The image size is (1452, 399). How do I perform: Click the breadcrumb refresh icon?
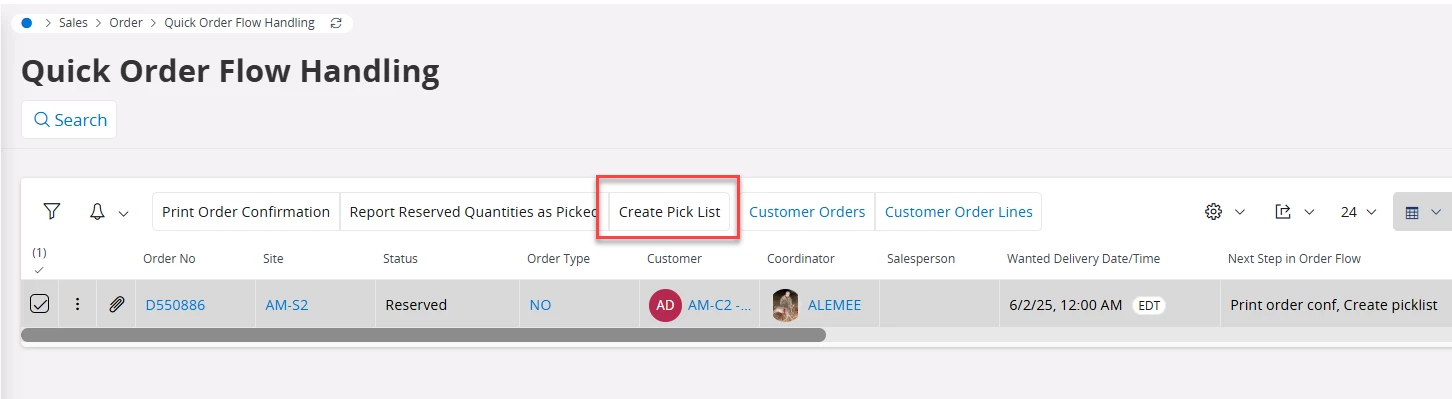[336, 22]
